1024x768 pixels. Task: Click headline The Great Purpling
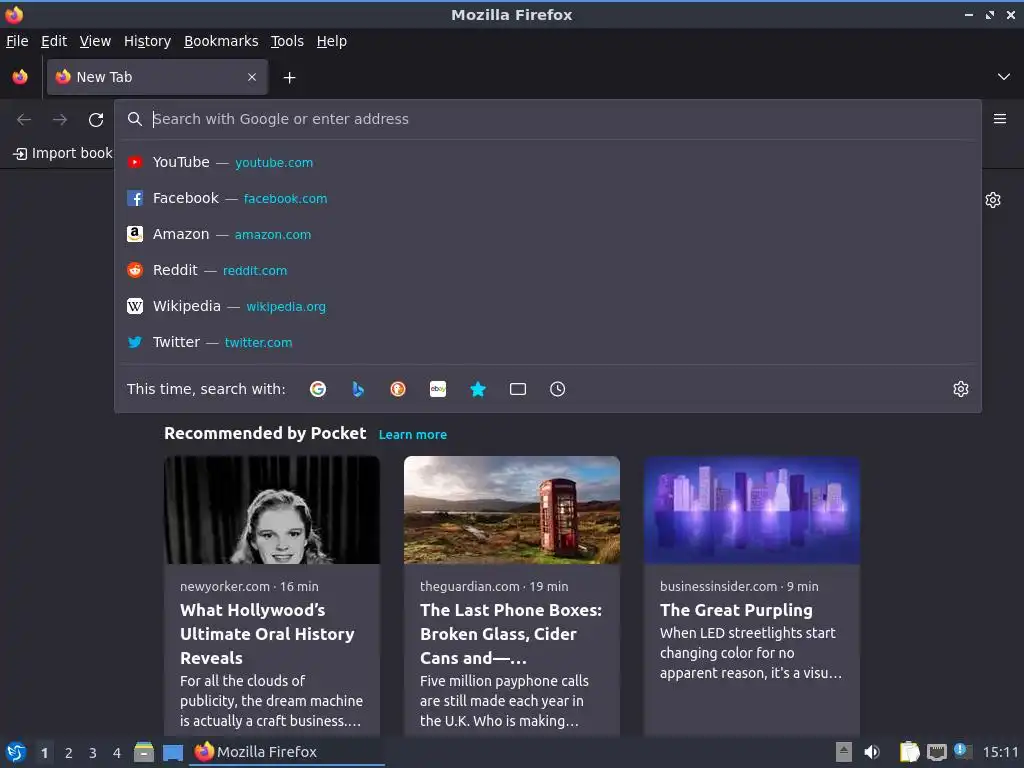click(x=736, y=610)
